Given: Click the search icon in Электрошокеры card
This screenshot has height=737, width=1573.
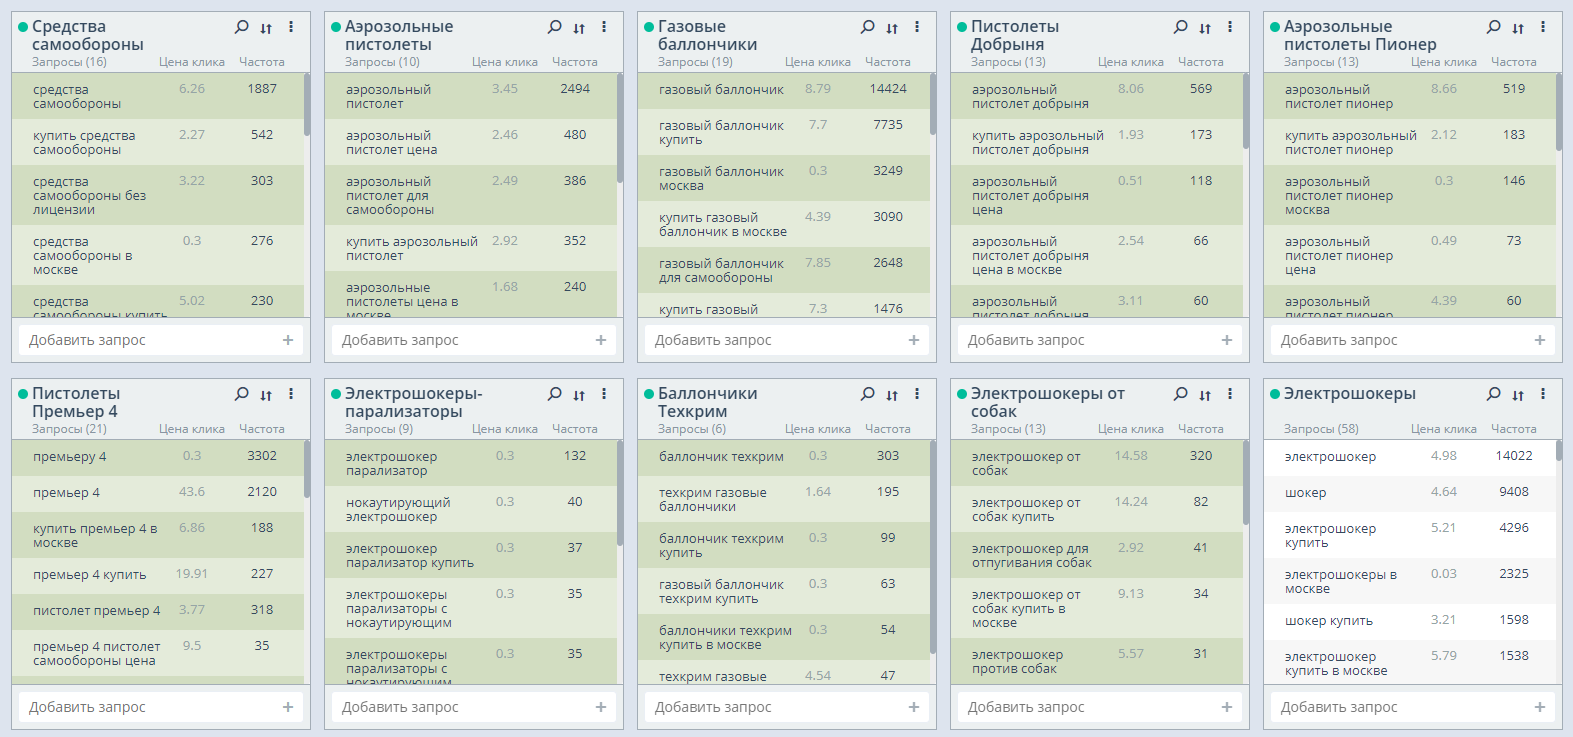Looking at the screenshot, I should pos(1493,394).
